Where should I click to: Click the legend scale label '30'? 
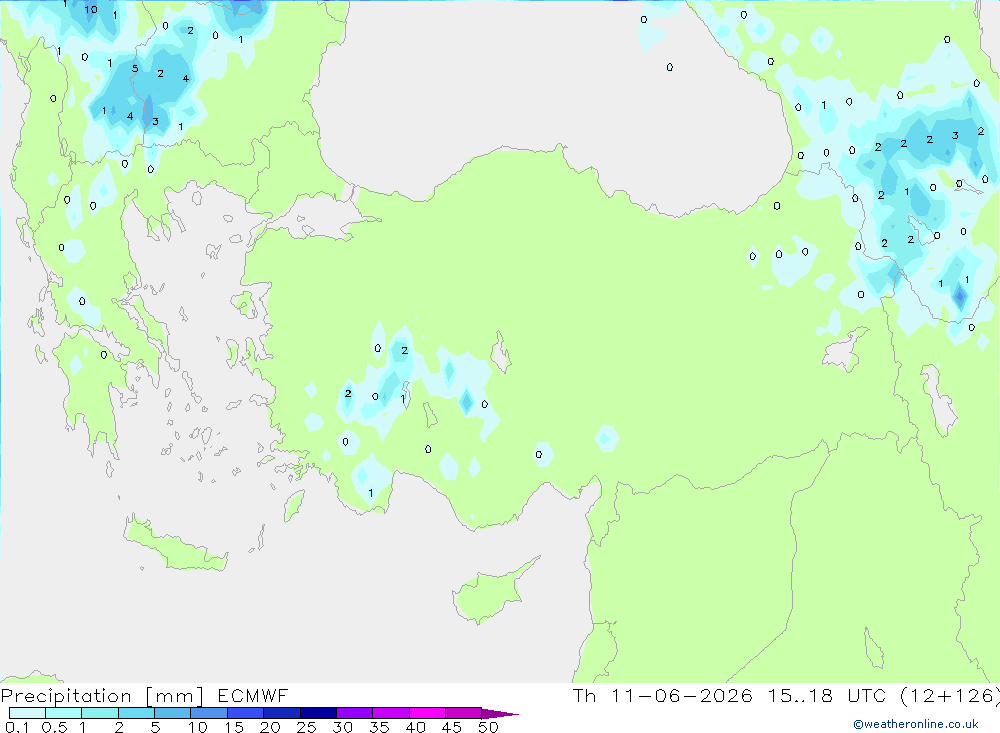tap(343, 727)
